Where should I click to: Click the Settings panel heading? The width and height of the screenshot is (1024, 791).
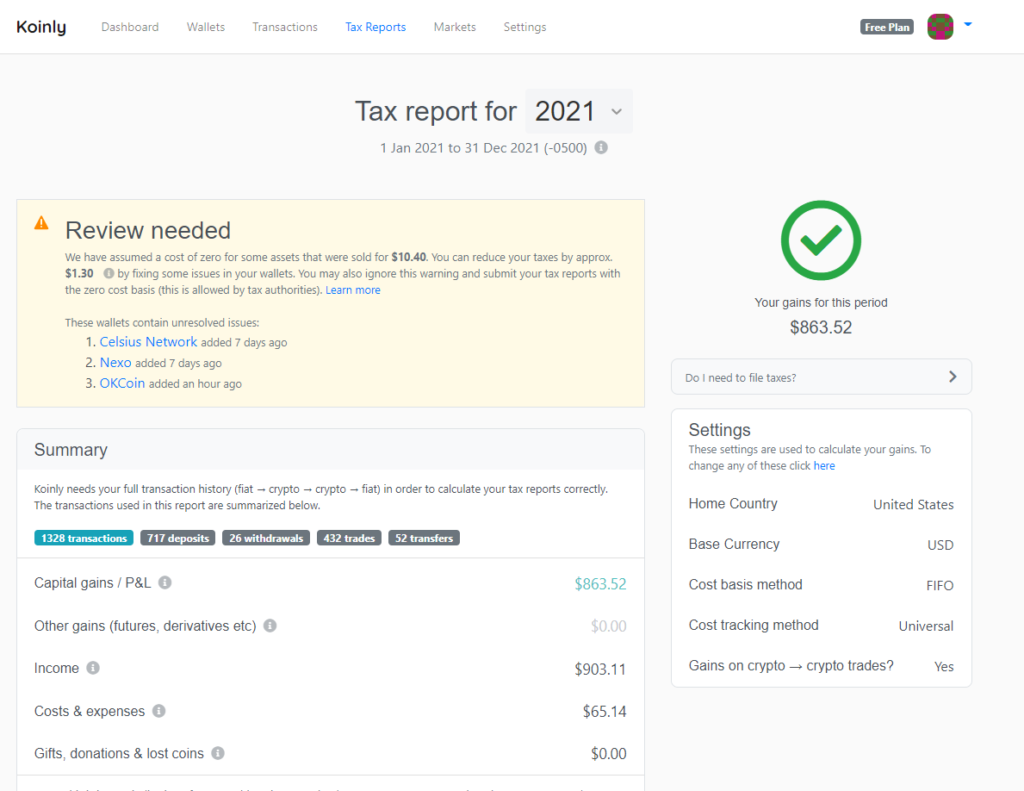tap(720, 430)
